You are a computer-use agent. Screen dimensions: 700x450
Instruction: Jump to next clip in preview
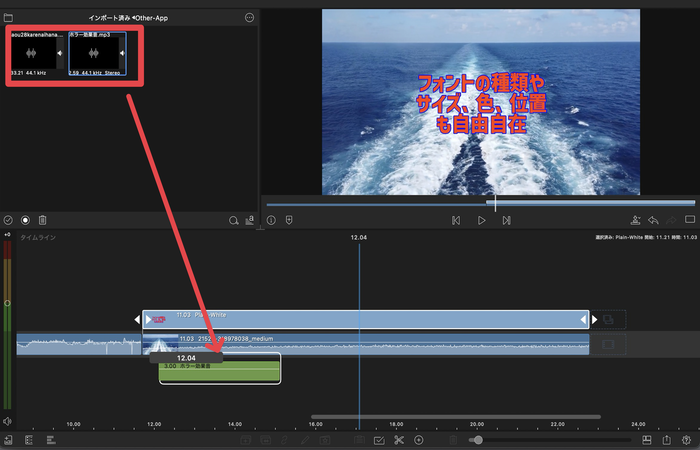507,220
